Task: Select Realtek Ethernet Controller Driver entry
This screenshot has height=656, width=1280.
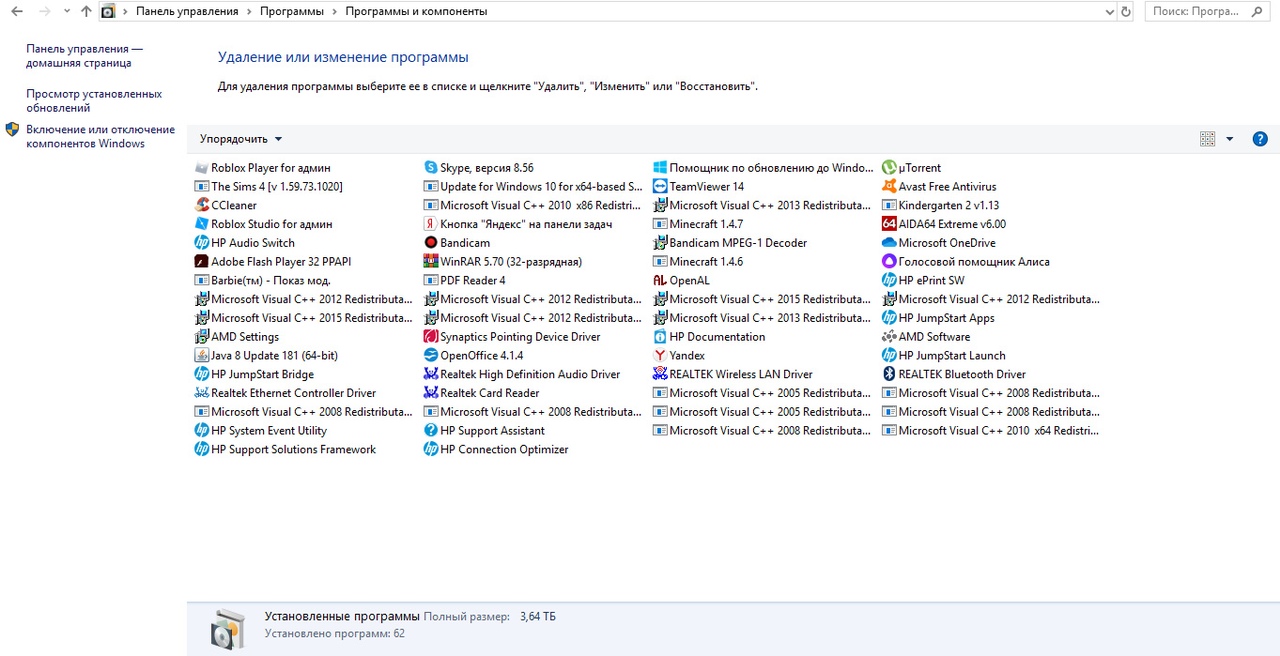Action: 285,393
